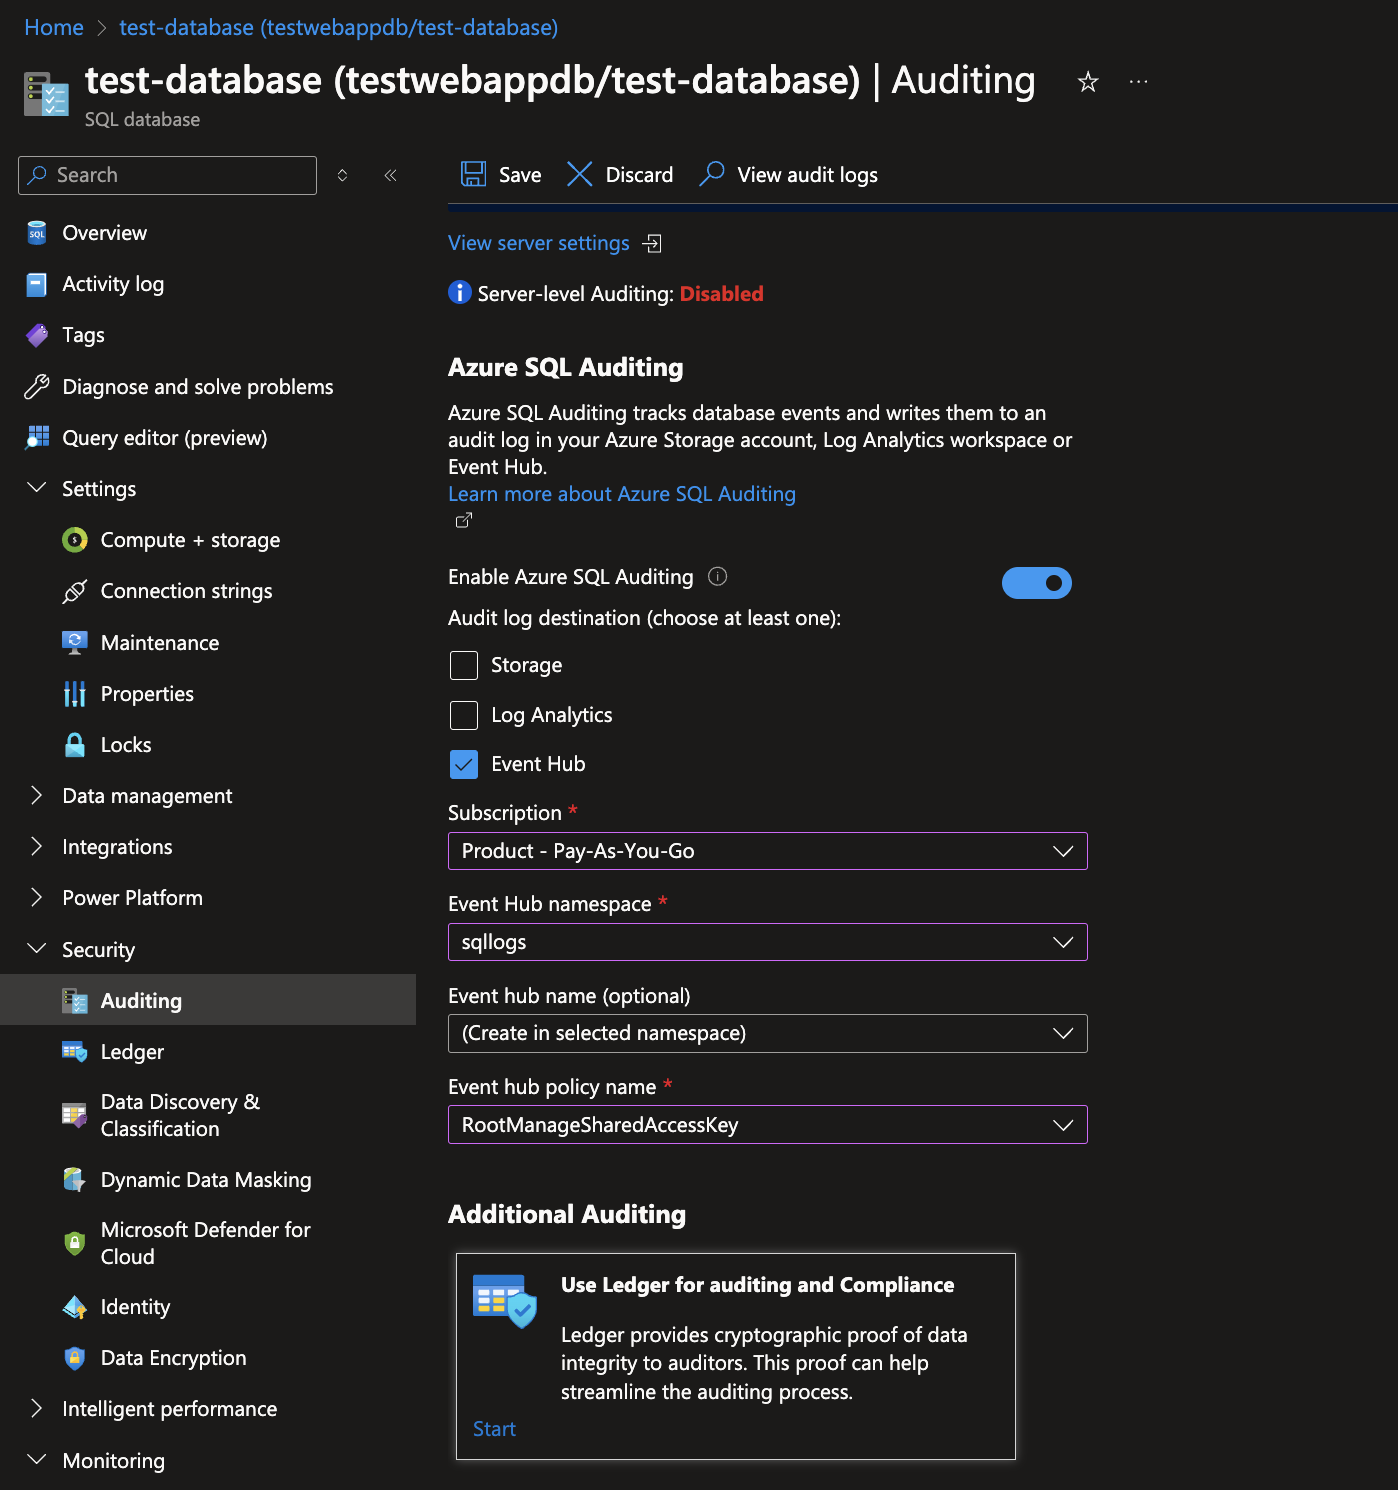This screenshot has height=1490, width=1398.
Task: Open the ellipsis more options menu
Action: click(x=1138, y=82)
